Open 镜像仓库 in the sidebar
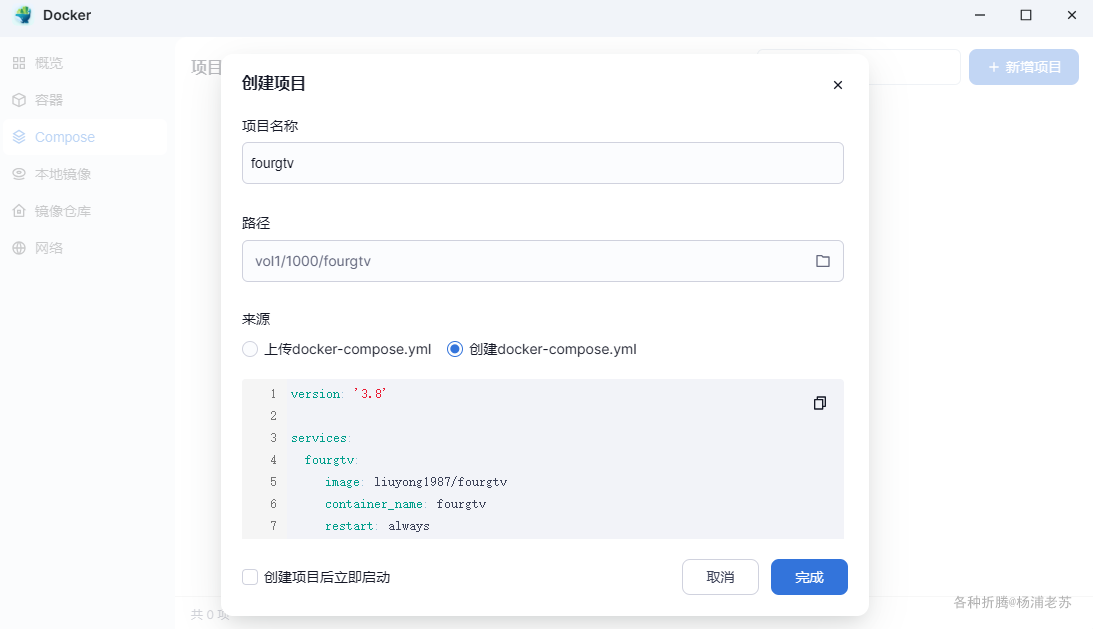This screenshot has width=1093, height=629. pyautogui.click(x=84, y=211)
